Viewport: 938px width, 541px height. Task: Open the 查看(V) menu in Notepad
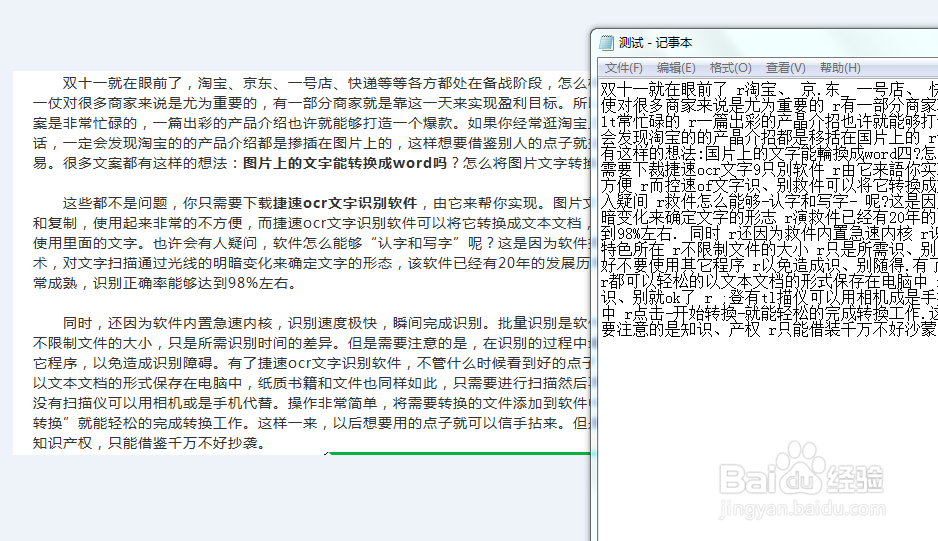(785, 68)
